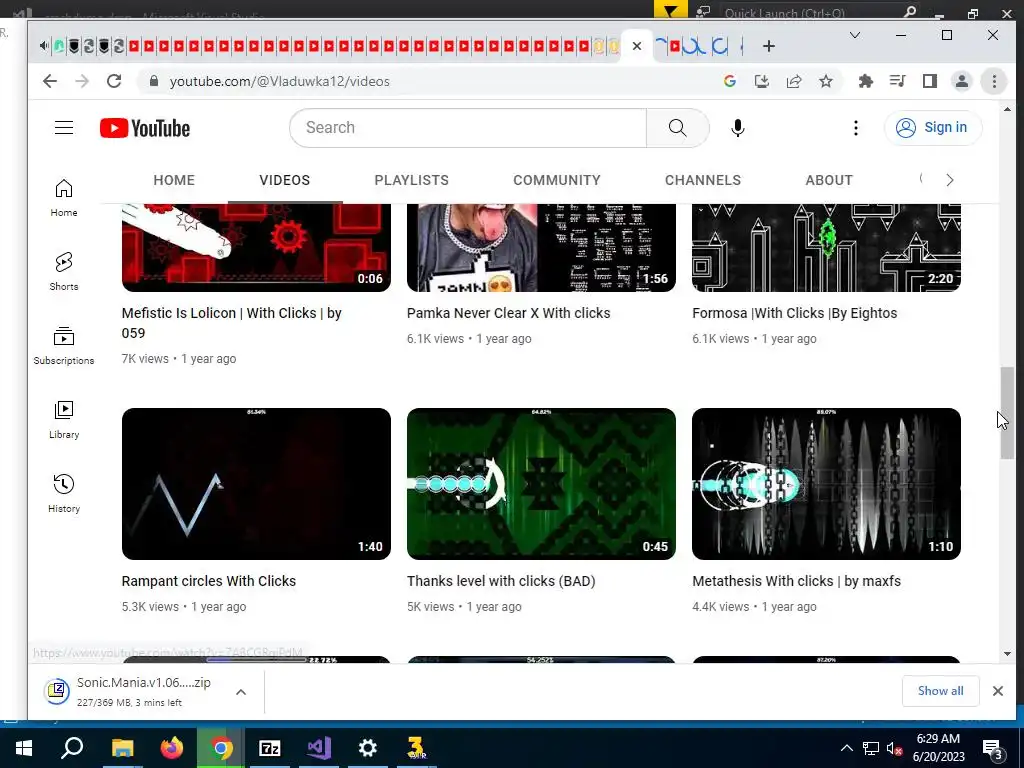Open COMMUNITY channel tab

click(x=556, y=180)
